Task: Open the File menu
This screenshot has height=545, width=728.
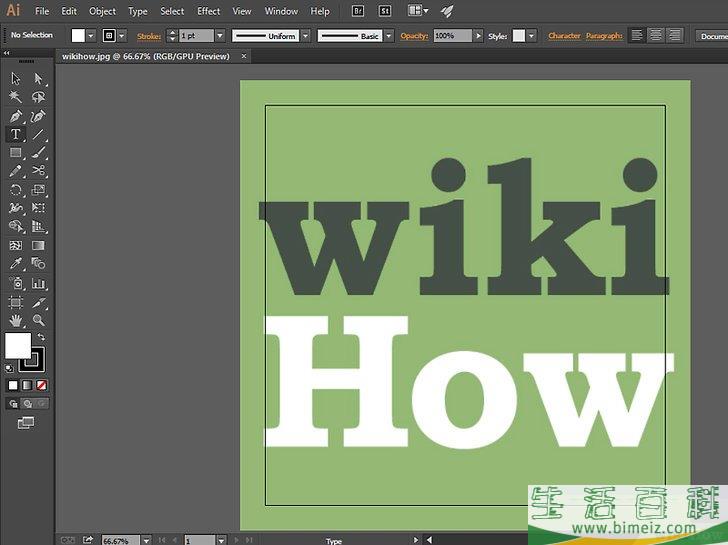Action: [x=42, y=11]
